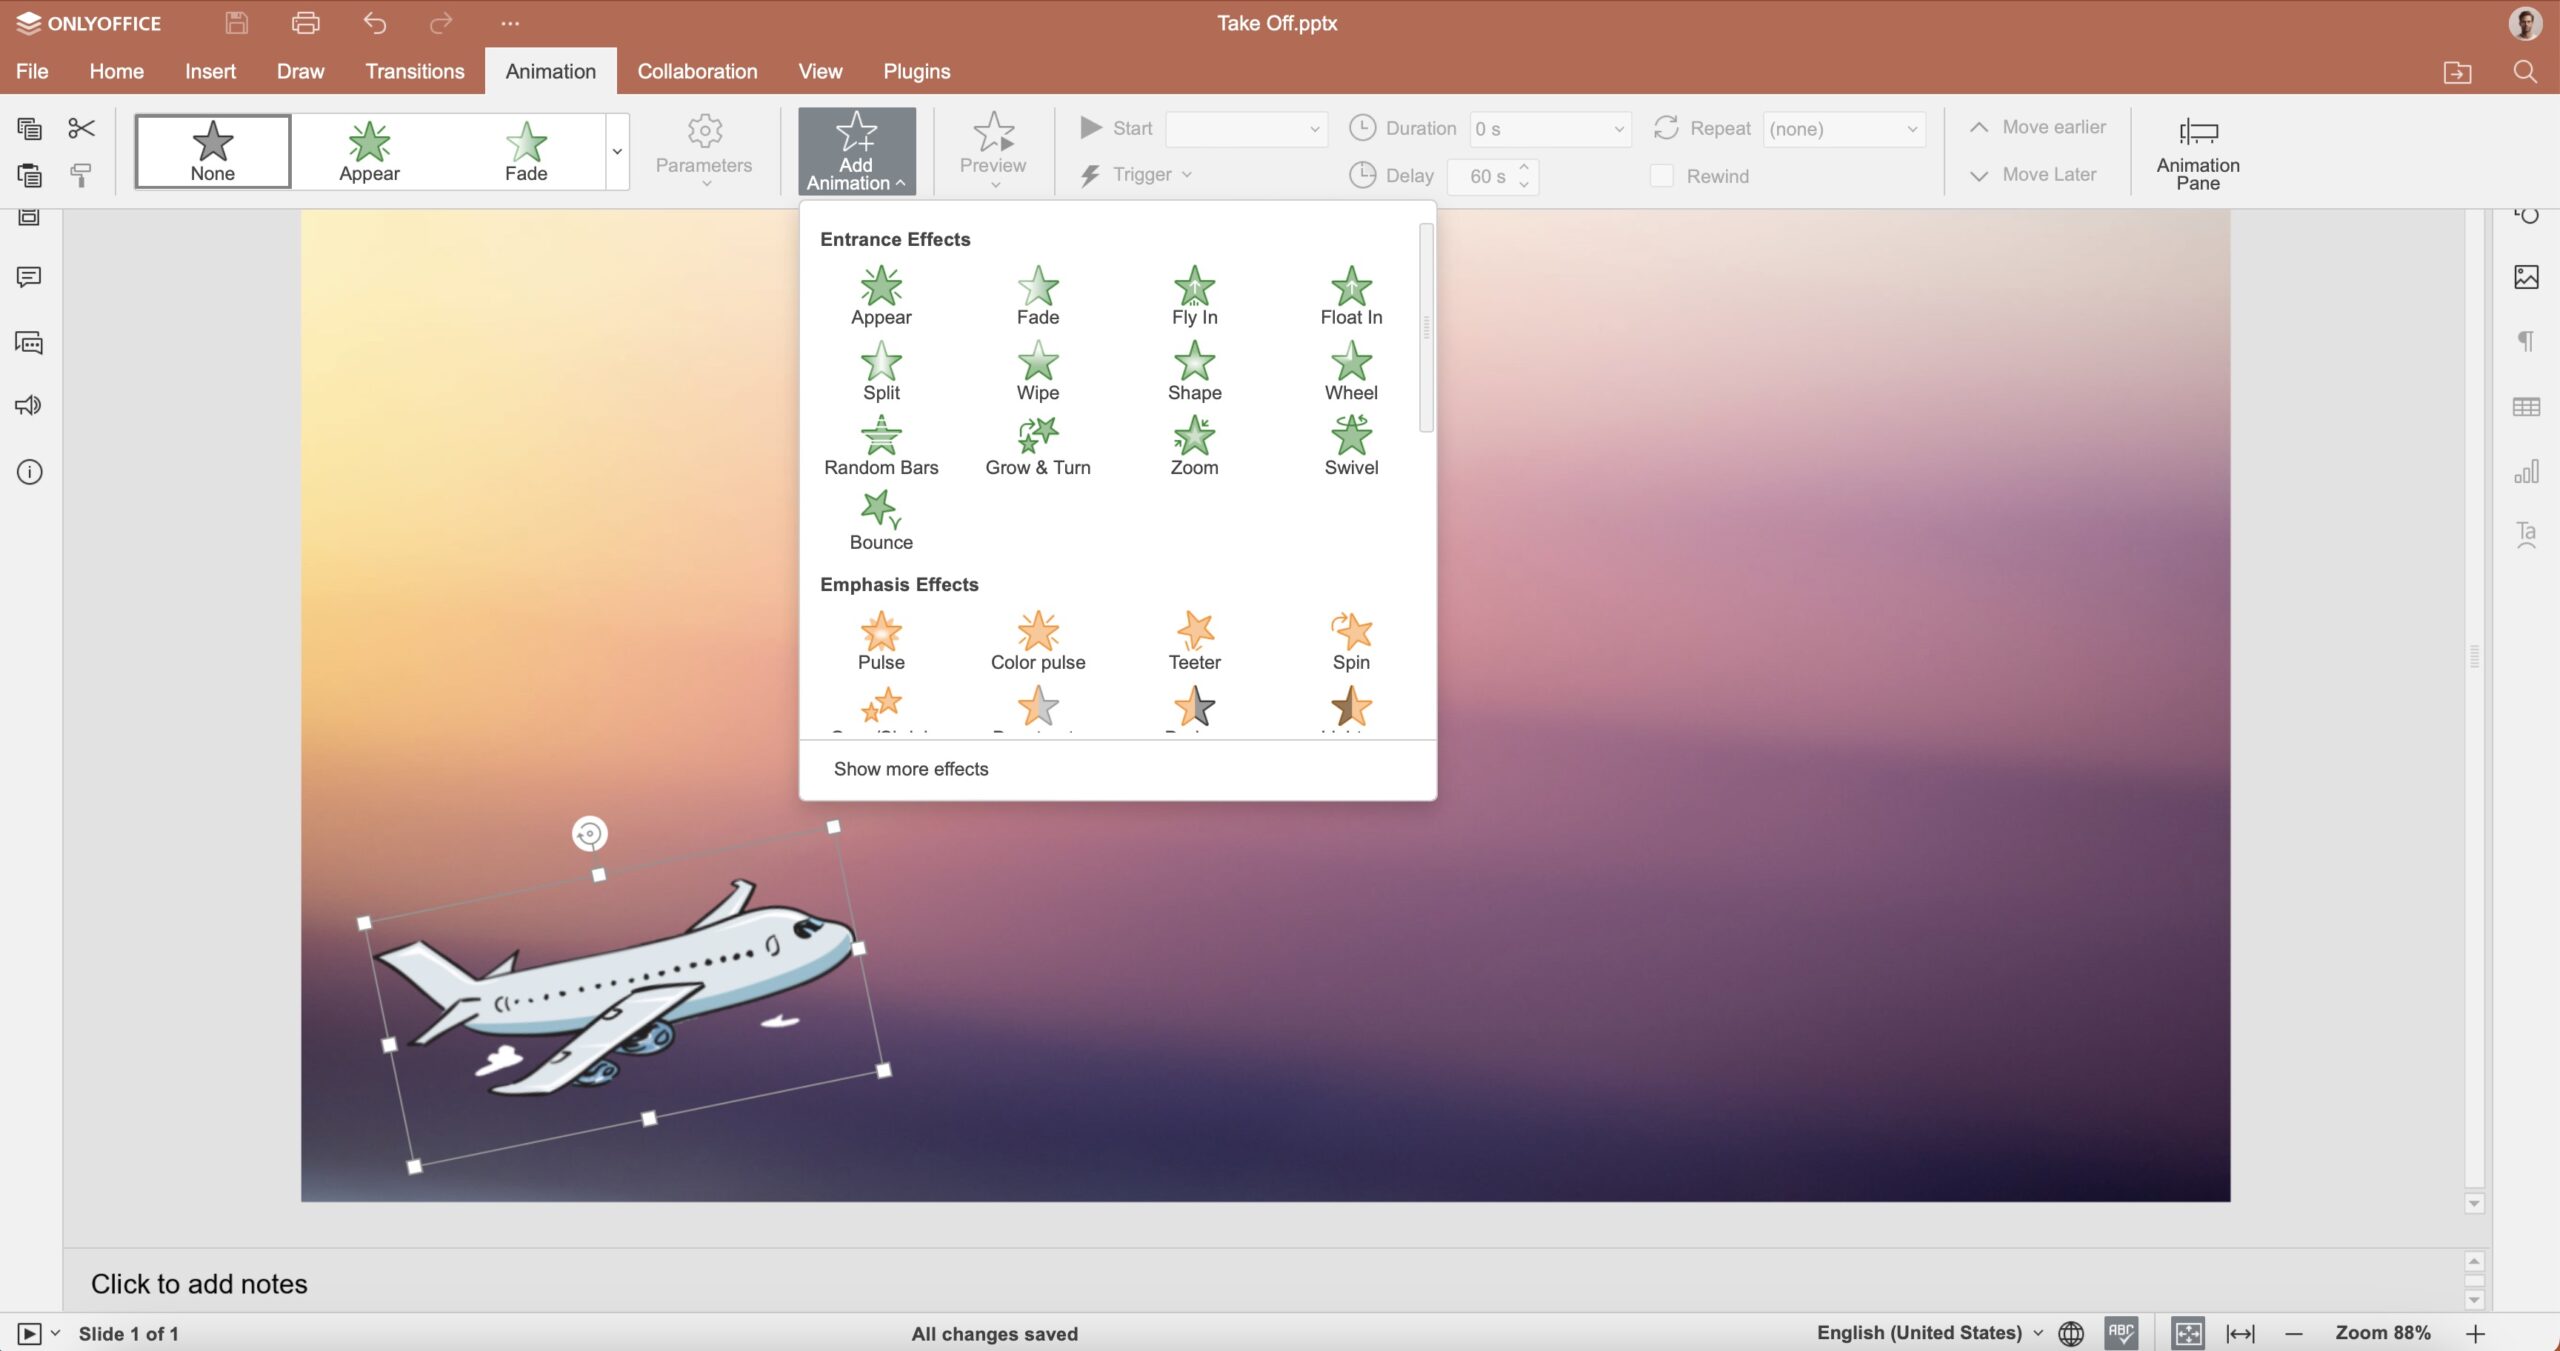Zoom in with the plus button
Image resolution: width=2560 pixels, height=1351 pixels.
tap(2475, 1333)
